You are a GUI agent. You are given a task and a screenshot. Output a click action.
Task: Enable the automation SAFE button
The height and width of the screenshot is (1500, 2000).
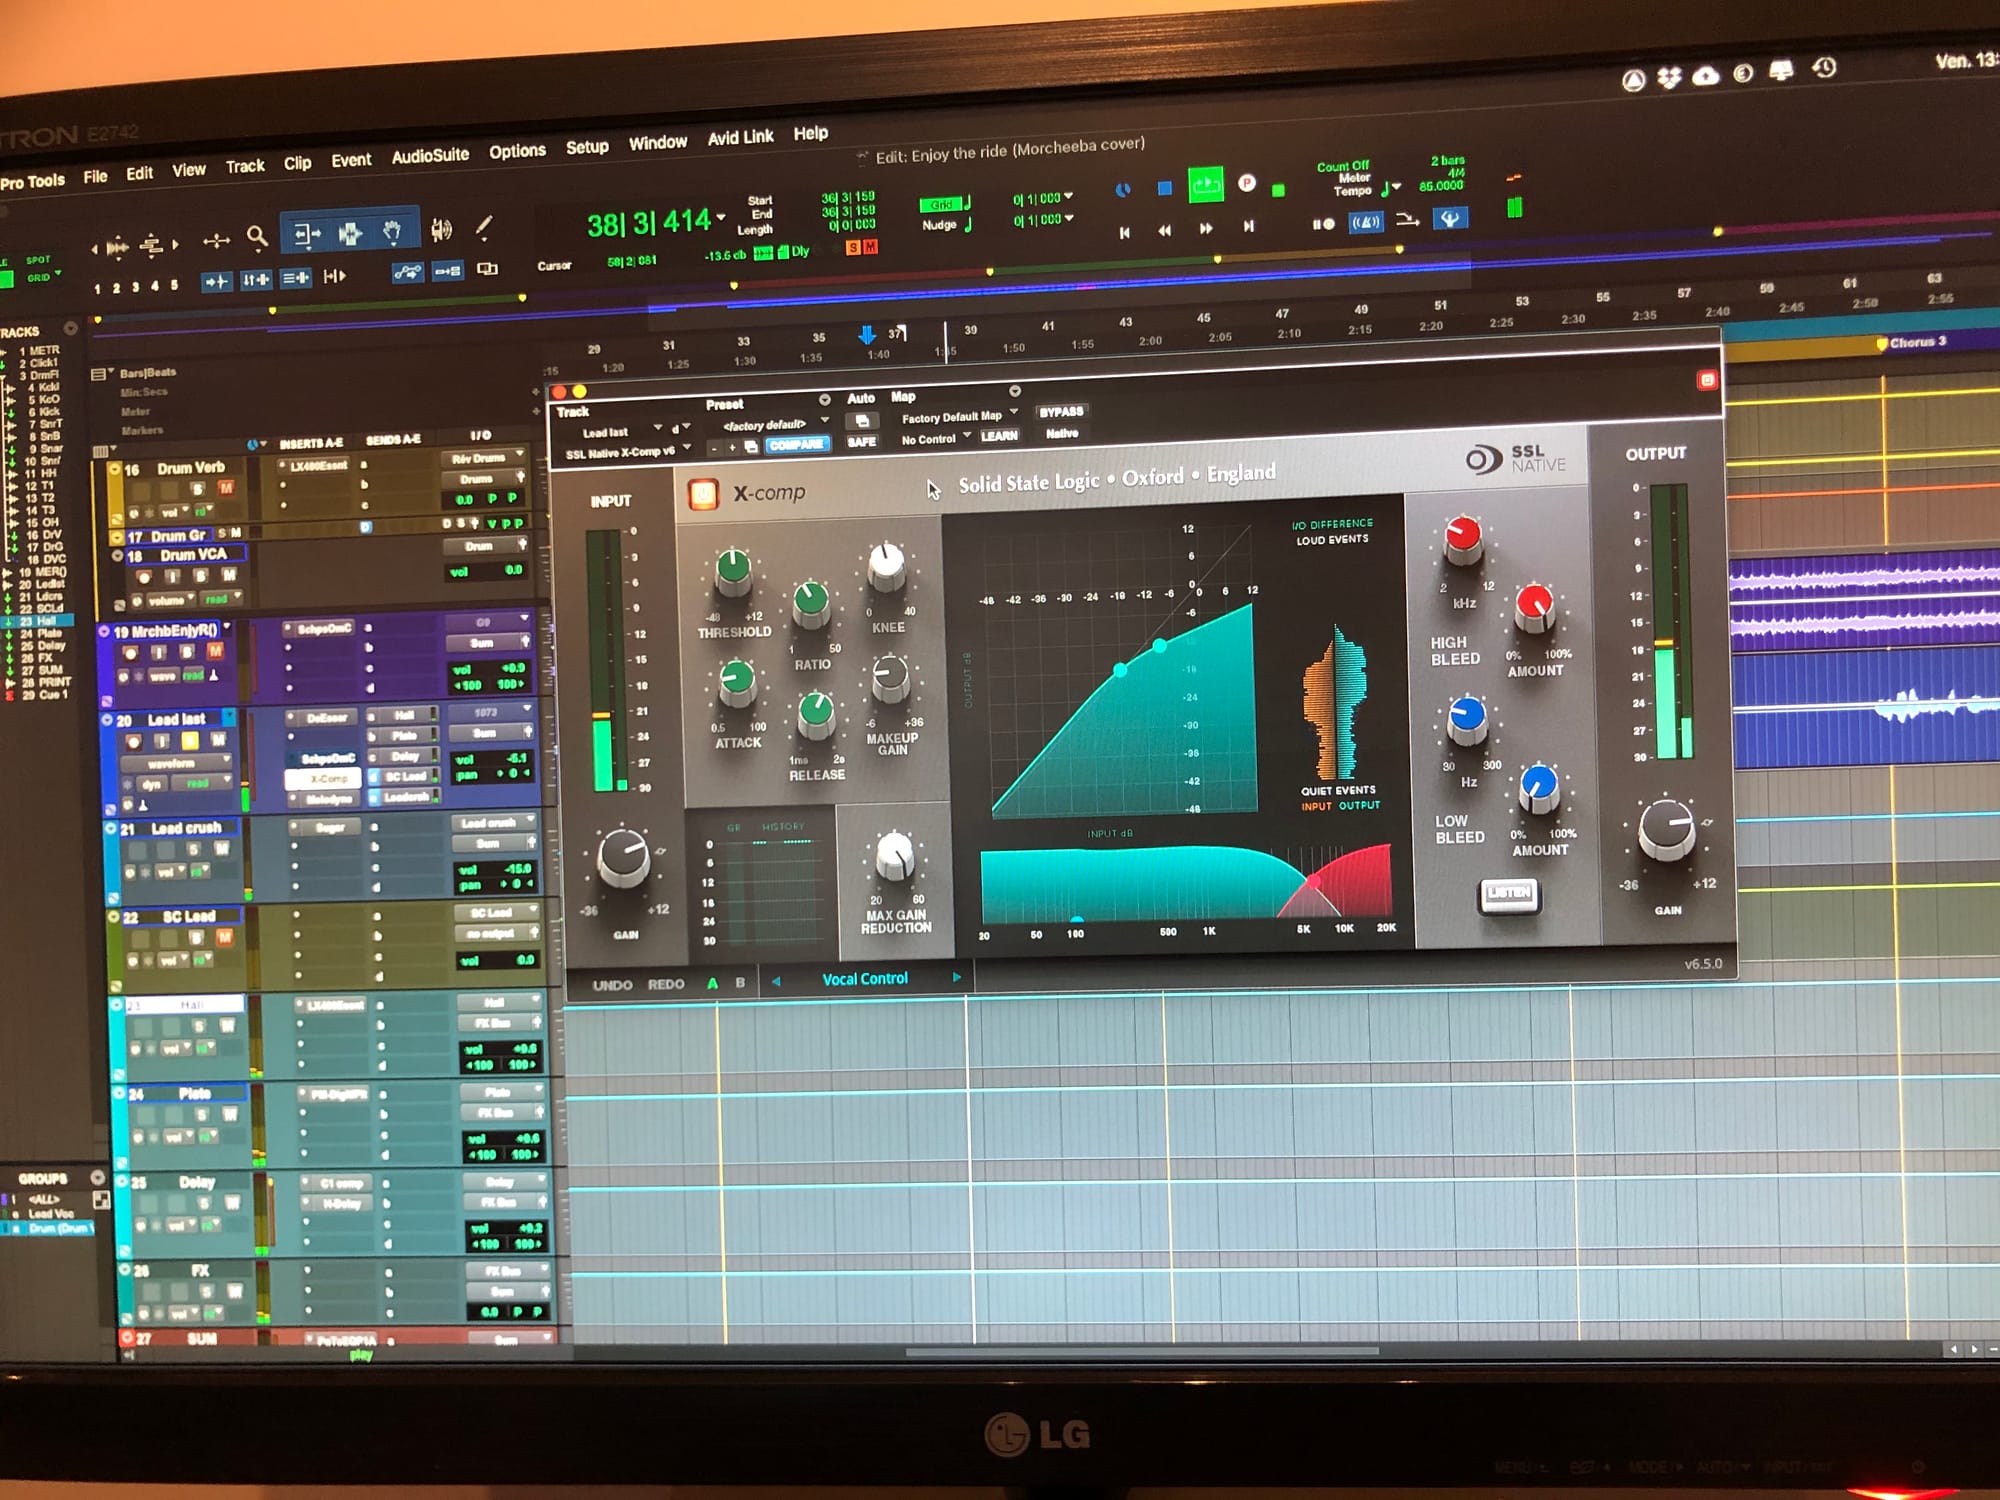[861, 441]
